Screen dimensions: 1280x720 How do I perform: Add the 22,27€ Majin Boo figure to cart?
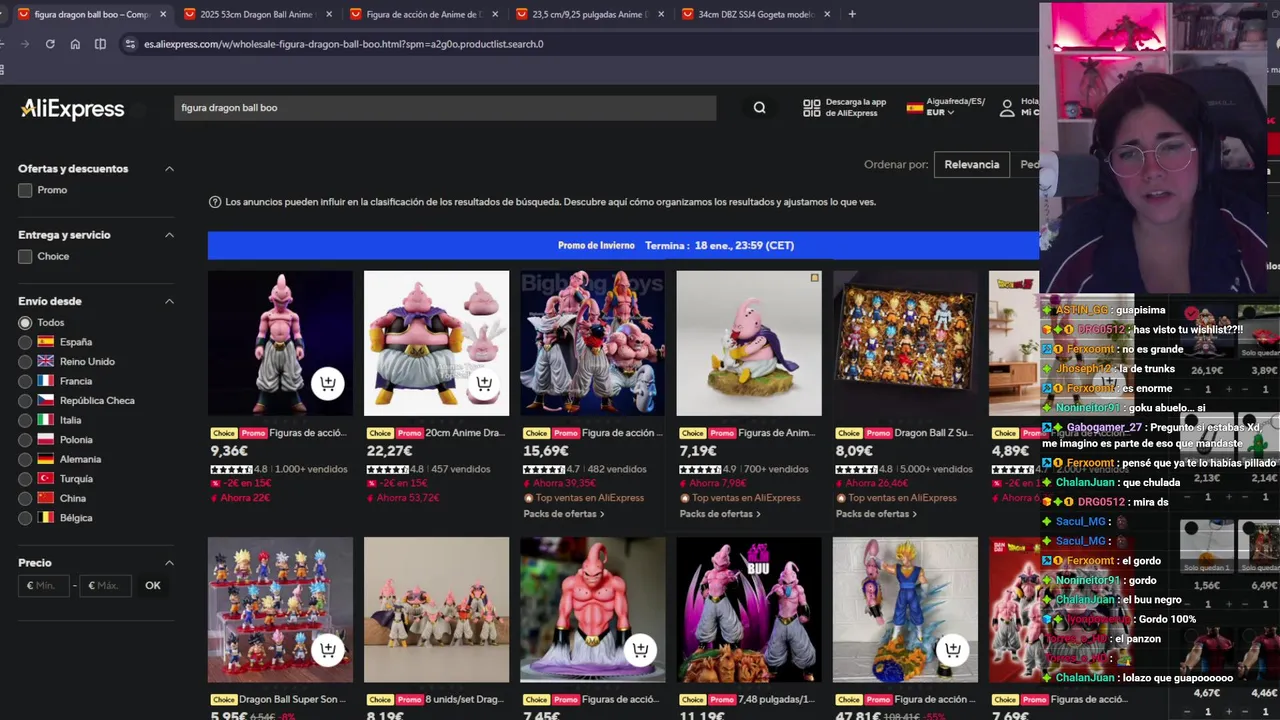click(x=484, y=383)
